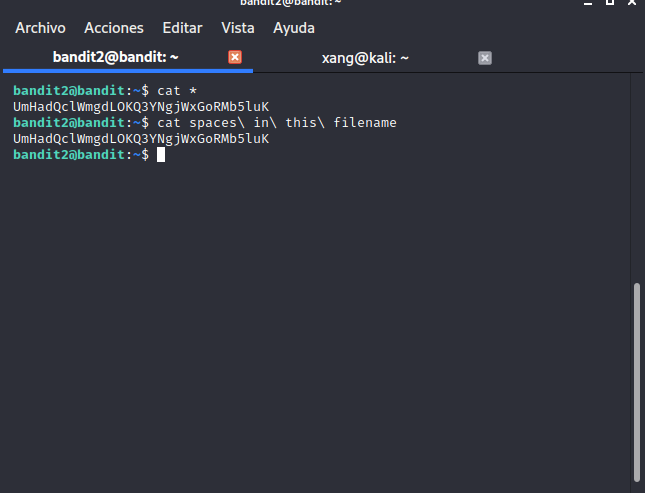Click the window title bar text
The width and height of the screenshot is (645, 493).
(x=290, y=2)
